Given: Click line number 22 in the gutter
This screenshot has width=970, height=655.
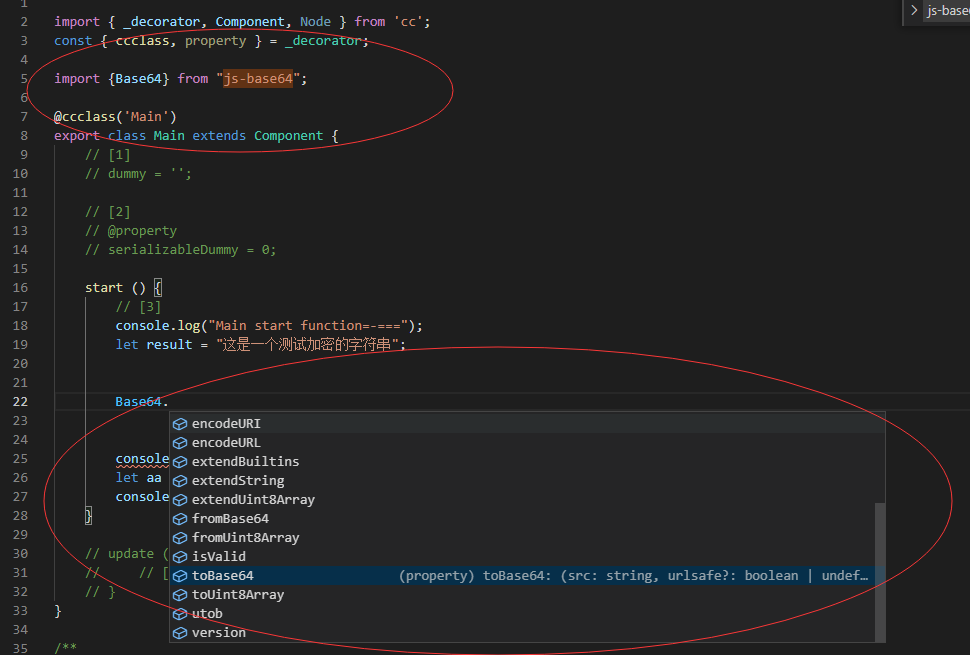Looking at the screenshot, I should tap(20, 402).
